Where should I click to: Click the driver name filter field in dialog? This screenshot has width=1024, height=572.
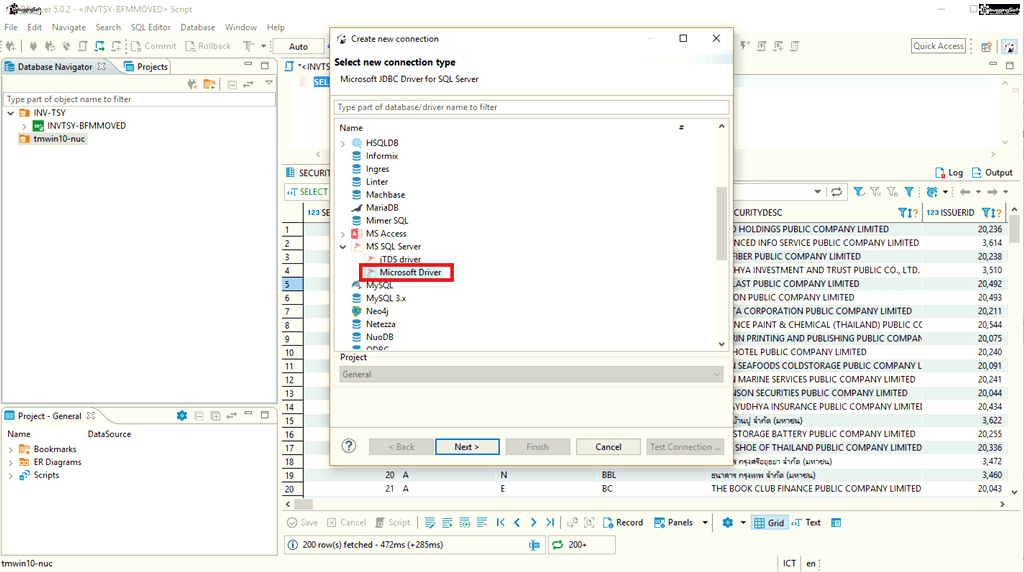pos(531,107)
